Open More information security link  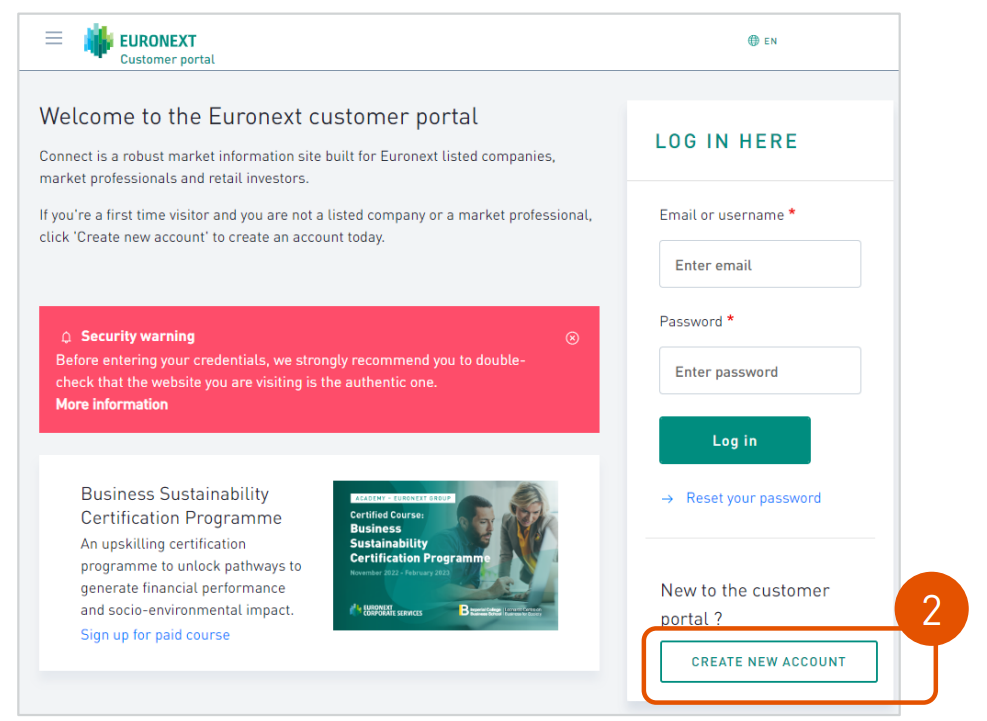(x=112, y=404)
